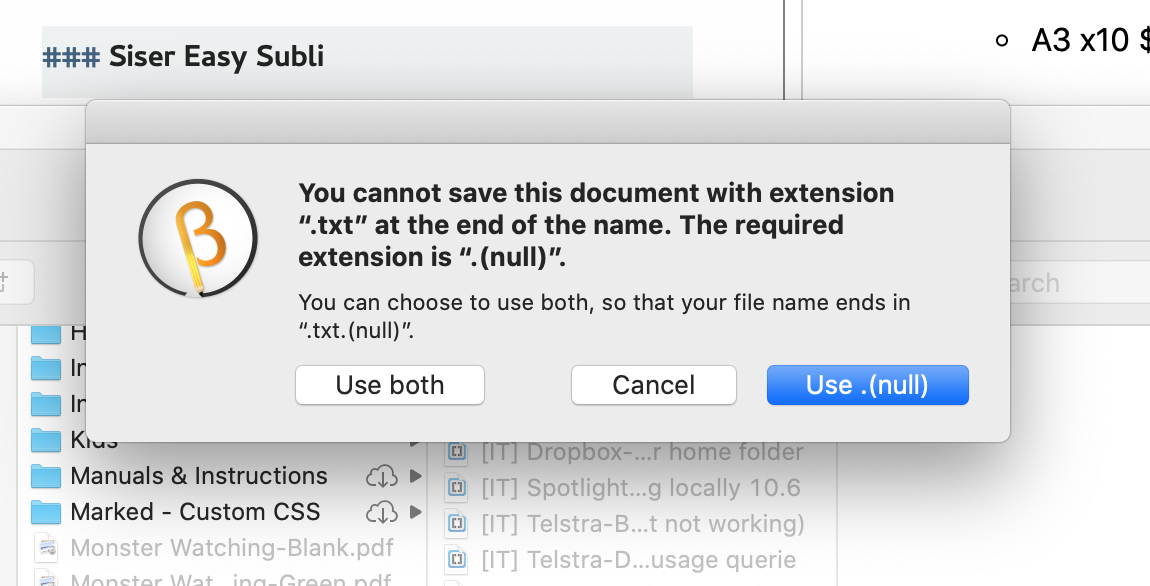Click the Marked - Custom CSS folder icon
The width and height of the screenshot is (1150, 586).
46,512
